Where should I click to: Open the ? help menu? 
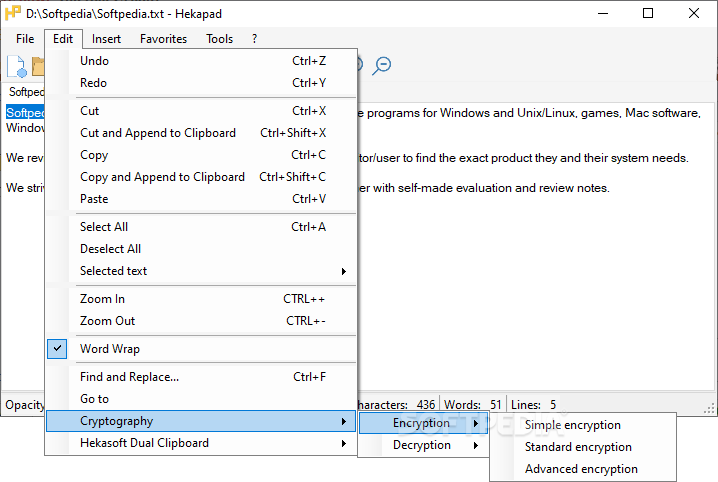pos(255,39)
